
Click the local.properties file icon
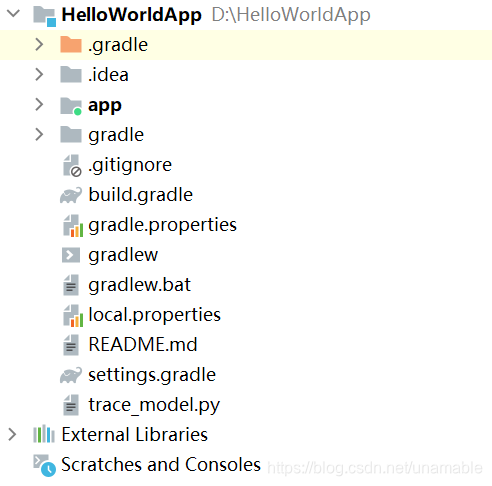point(73,315)
